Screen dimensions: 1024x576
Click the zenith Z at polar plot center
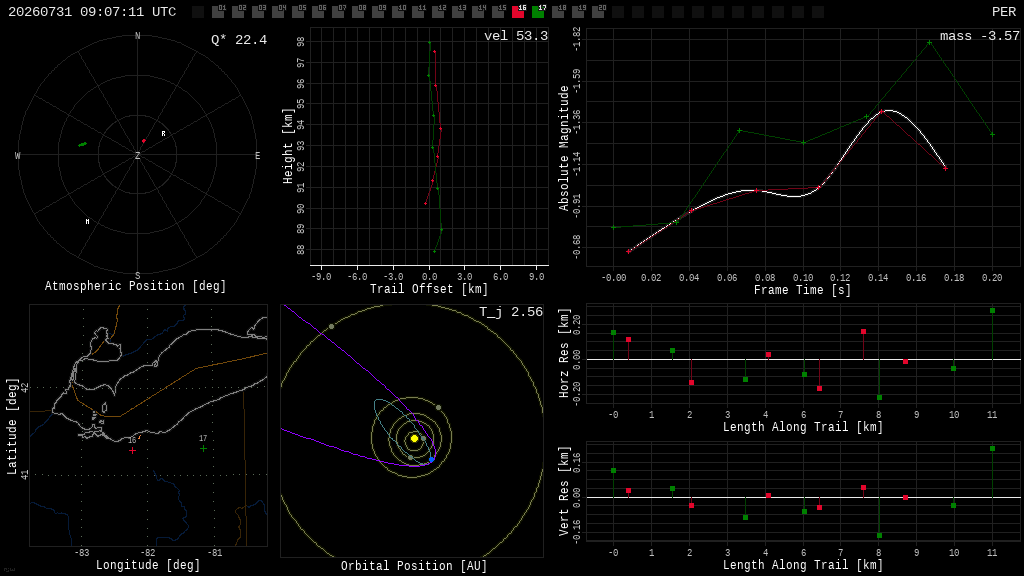click(137, 155)
